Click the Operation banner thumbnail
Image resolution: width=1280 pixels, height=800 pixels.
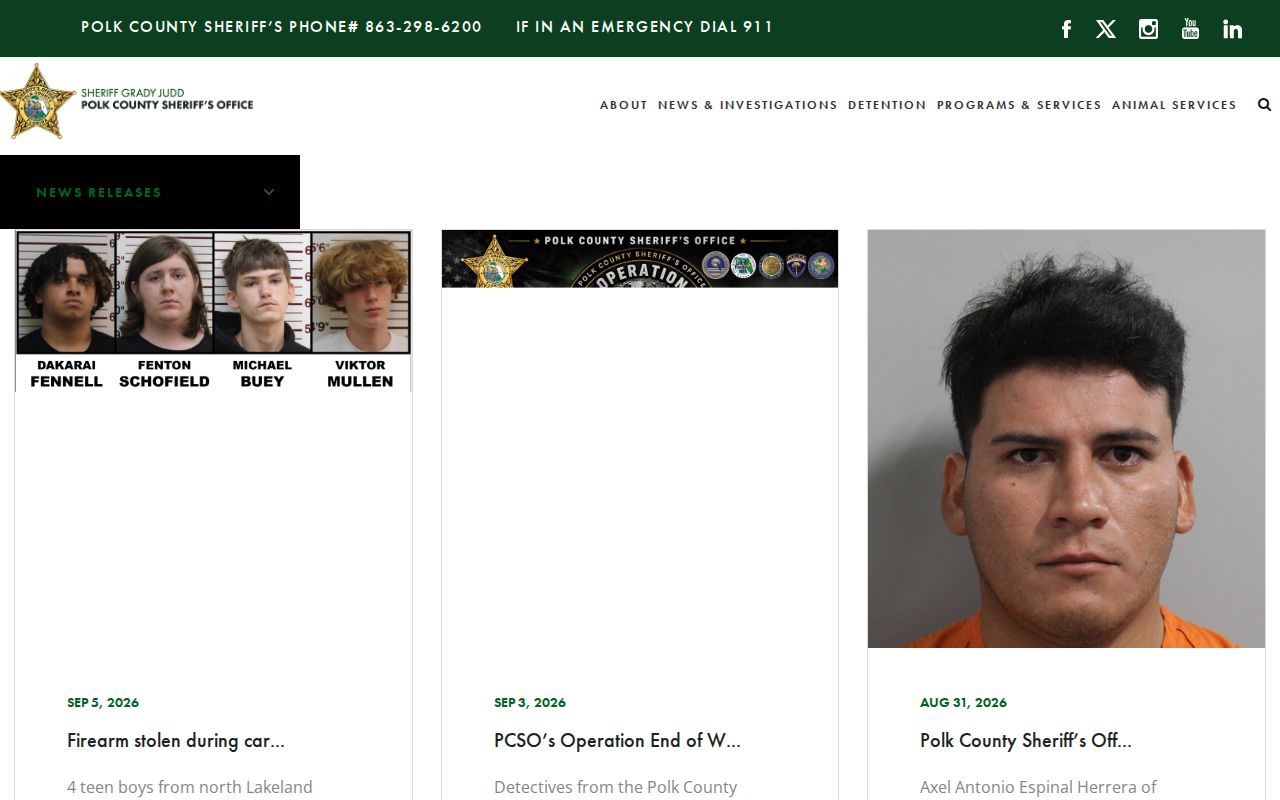(640, 259)
